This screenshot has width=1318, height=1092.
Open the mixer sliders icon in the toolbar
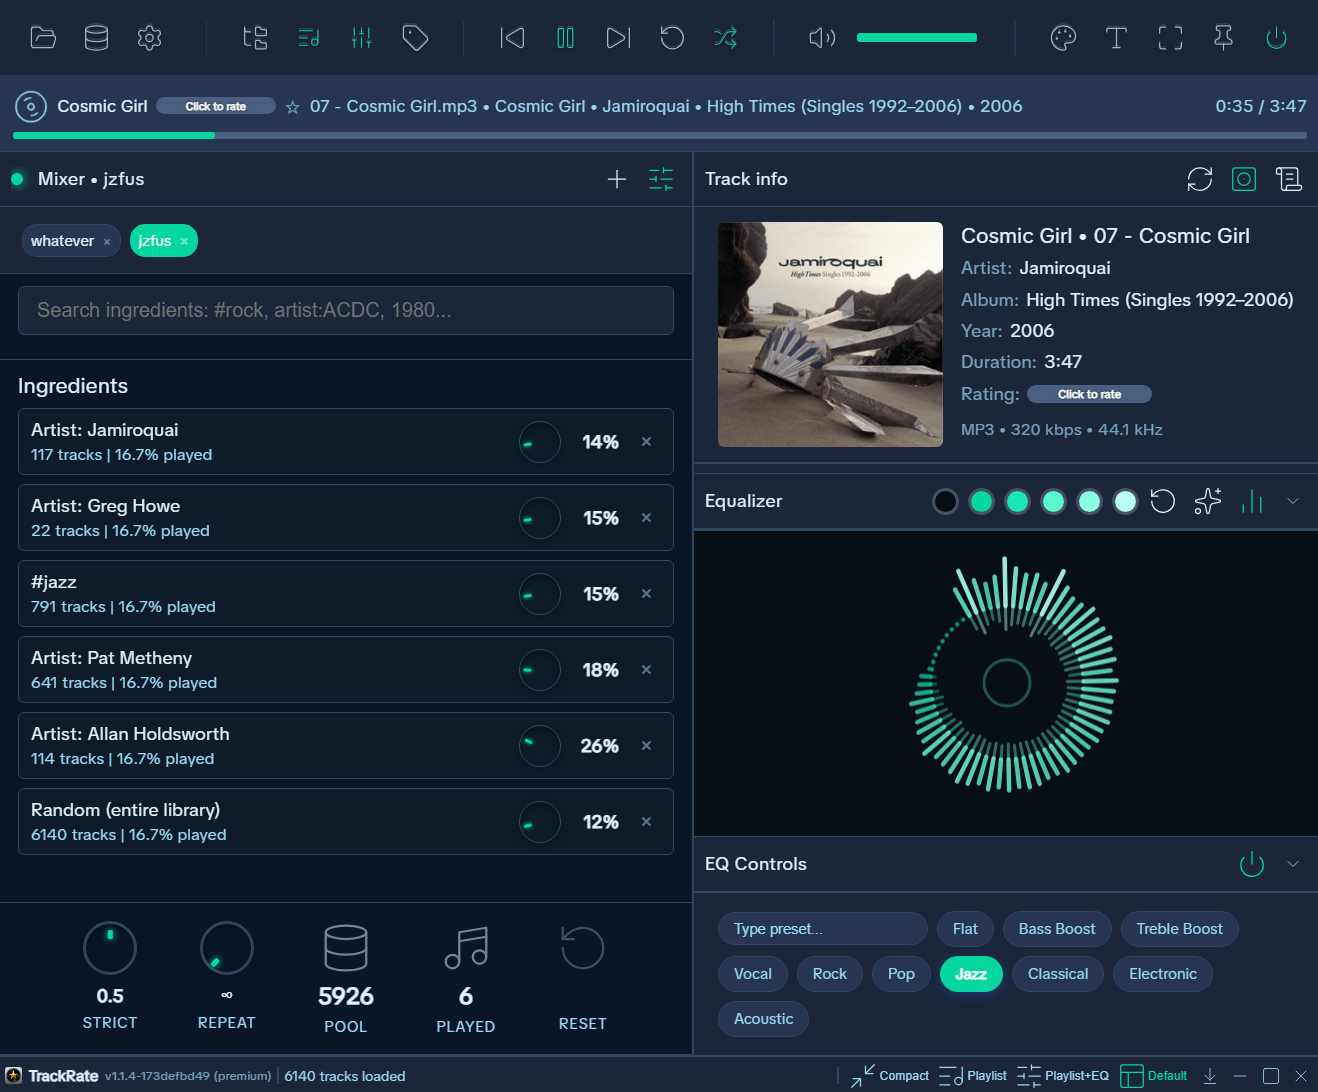click(x=361, y=37)
